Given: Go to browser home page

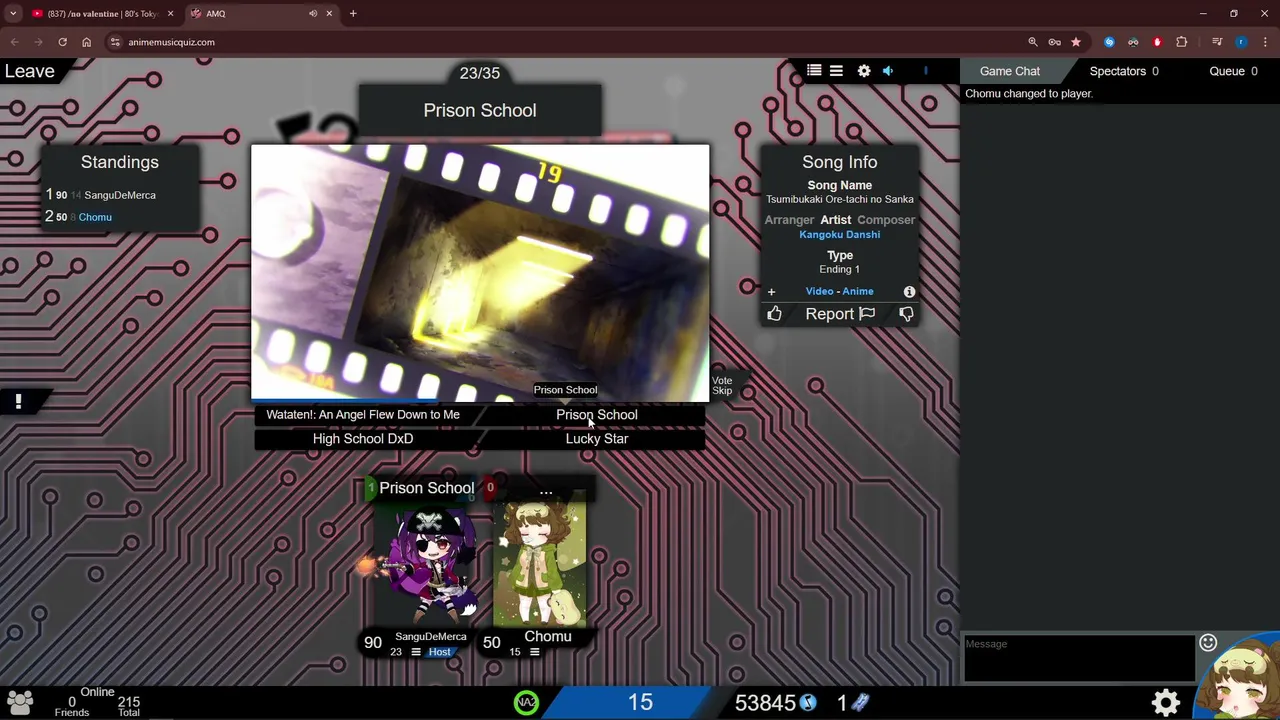Looking at the screenshot, I should point(86,42).
